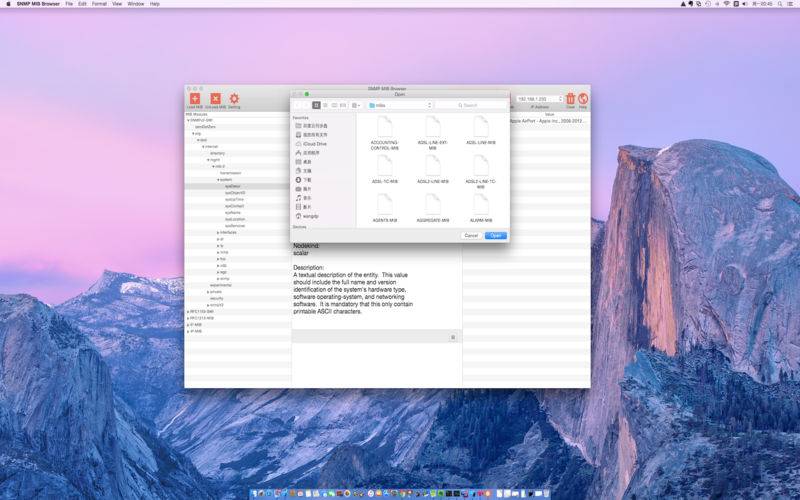
Task: Open the Setting gear icon
Action: coord(234,98)
